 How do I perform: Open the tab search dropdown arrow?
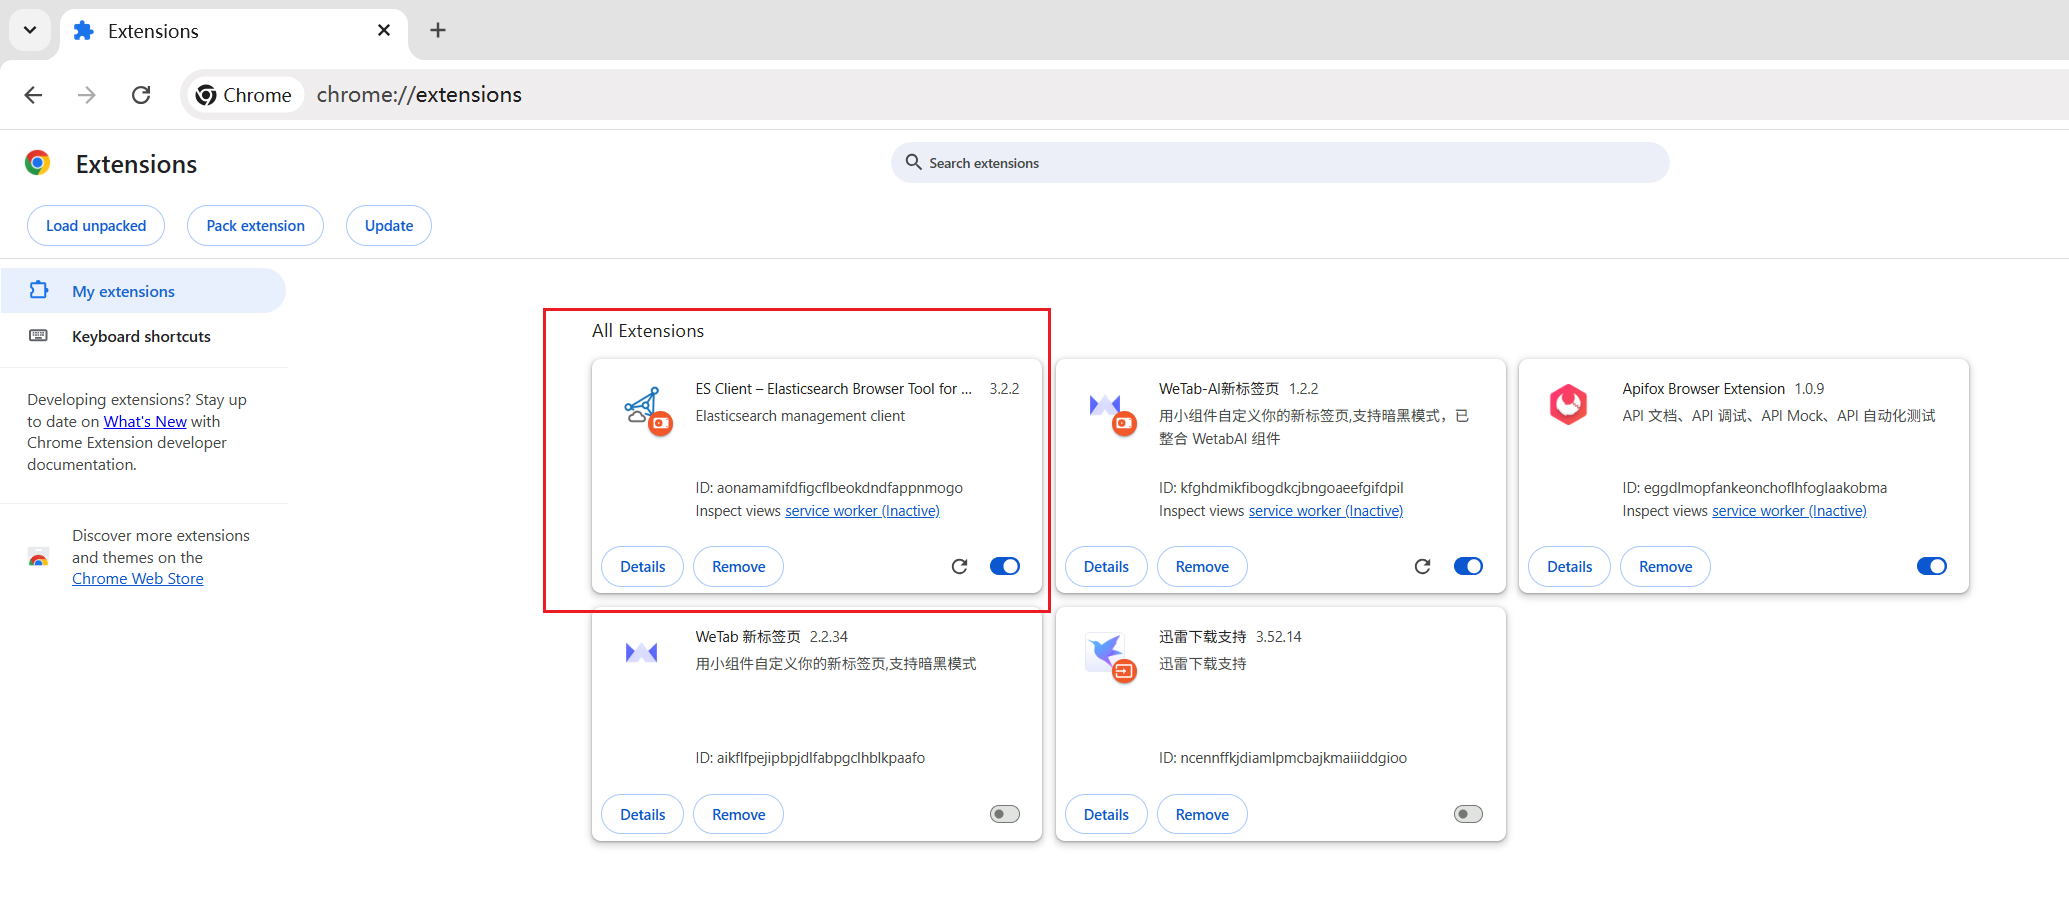click(x=30, y=30)
